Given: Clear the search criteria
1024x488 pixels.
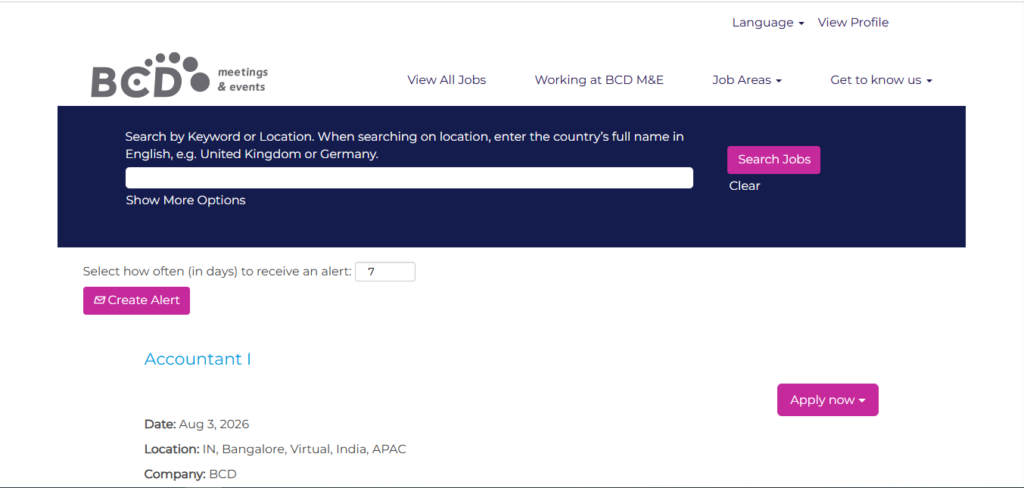Looking at the screenshot, I should pos(744,186).
